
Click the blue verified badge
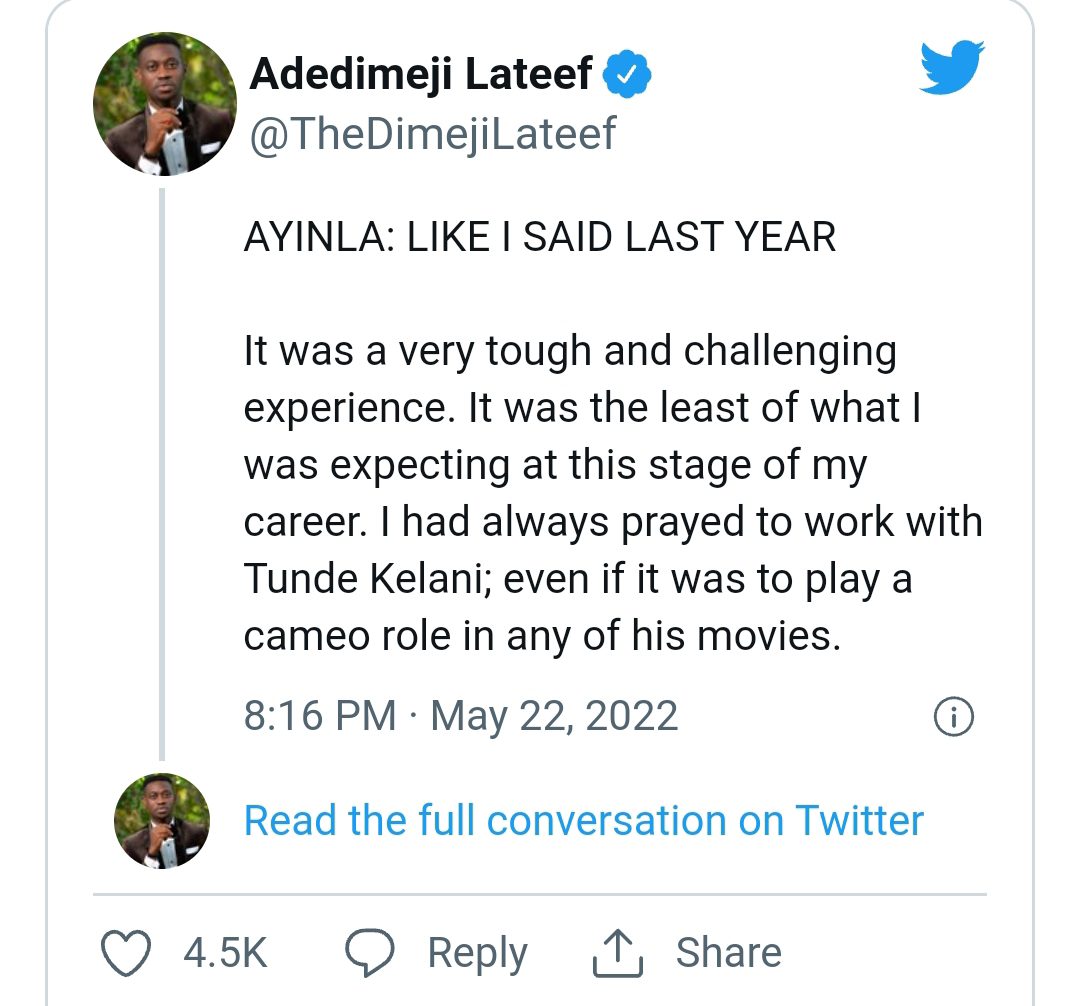coord(629,73)
